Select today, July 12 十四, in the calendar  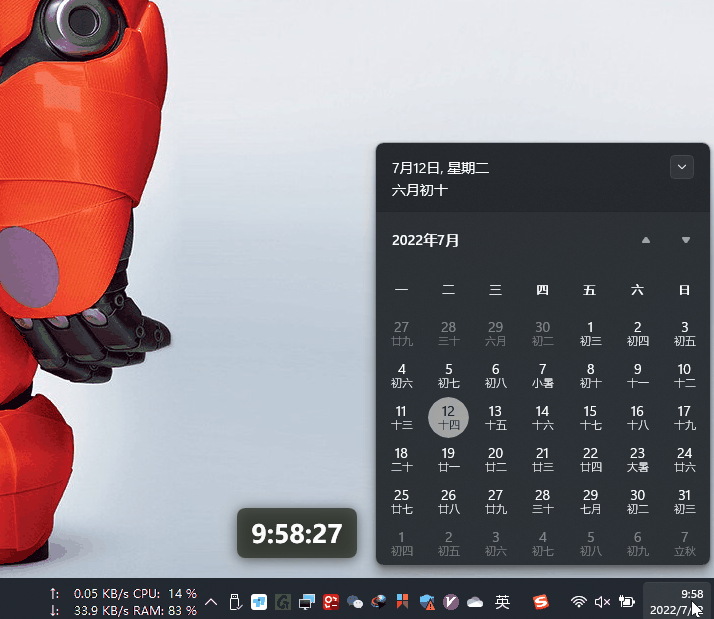coord(449,417)
